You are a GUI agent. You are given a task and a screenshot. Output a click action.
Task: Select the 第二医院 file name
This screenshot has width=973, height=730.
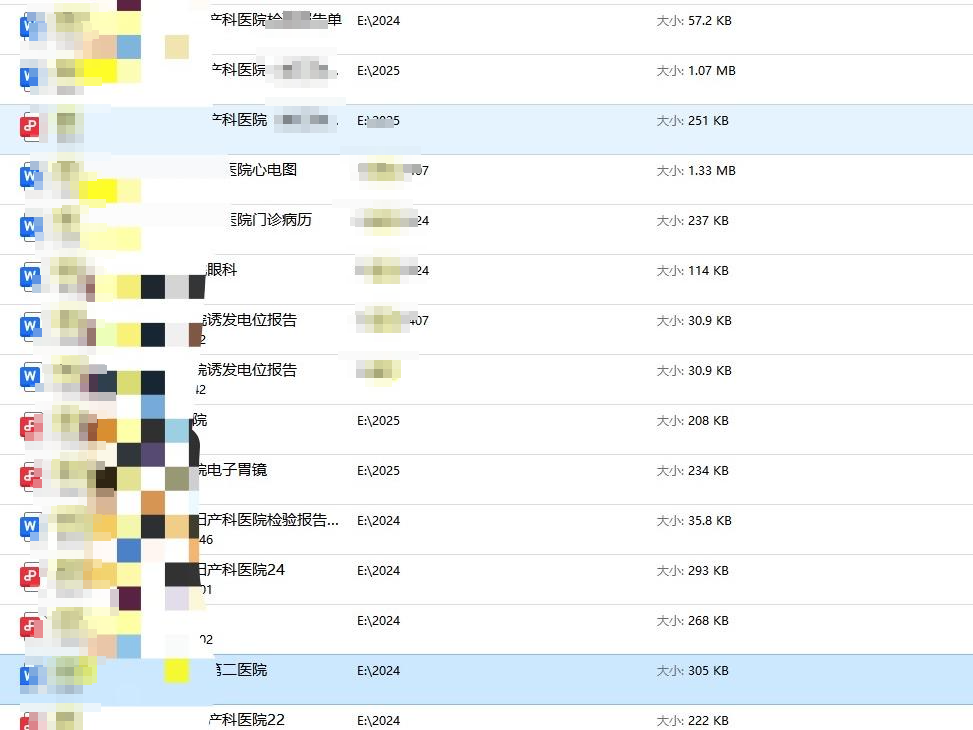point(240,670)
